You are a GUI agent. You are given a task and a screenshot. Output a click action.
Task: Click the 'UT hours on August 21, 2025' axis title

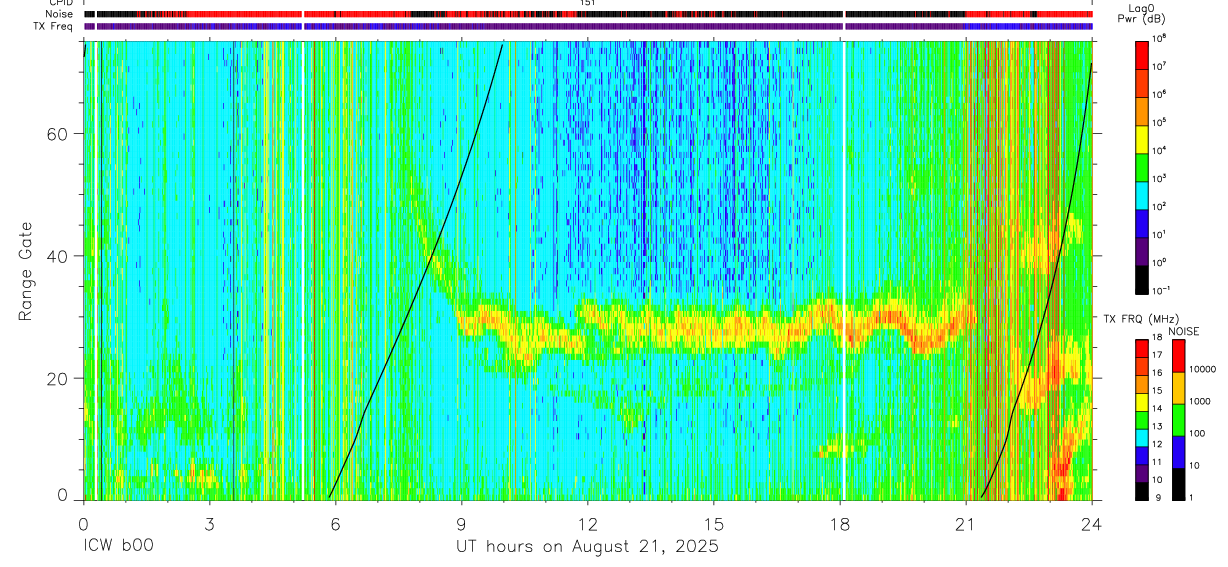click(588, 547)
